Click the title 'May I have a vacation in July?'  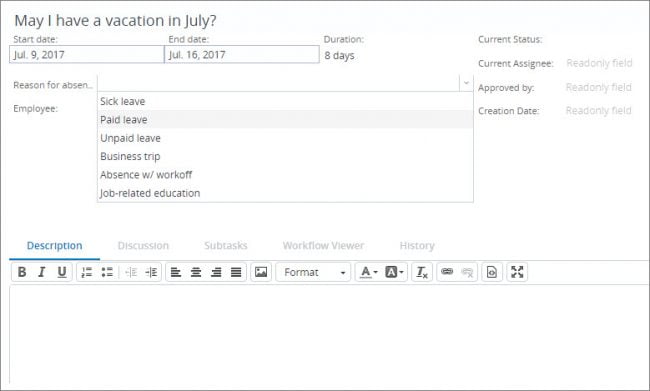(115, 20)
